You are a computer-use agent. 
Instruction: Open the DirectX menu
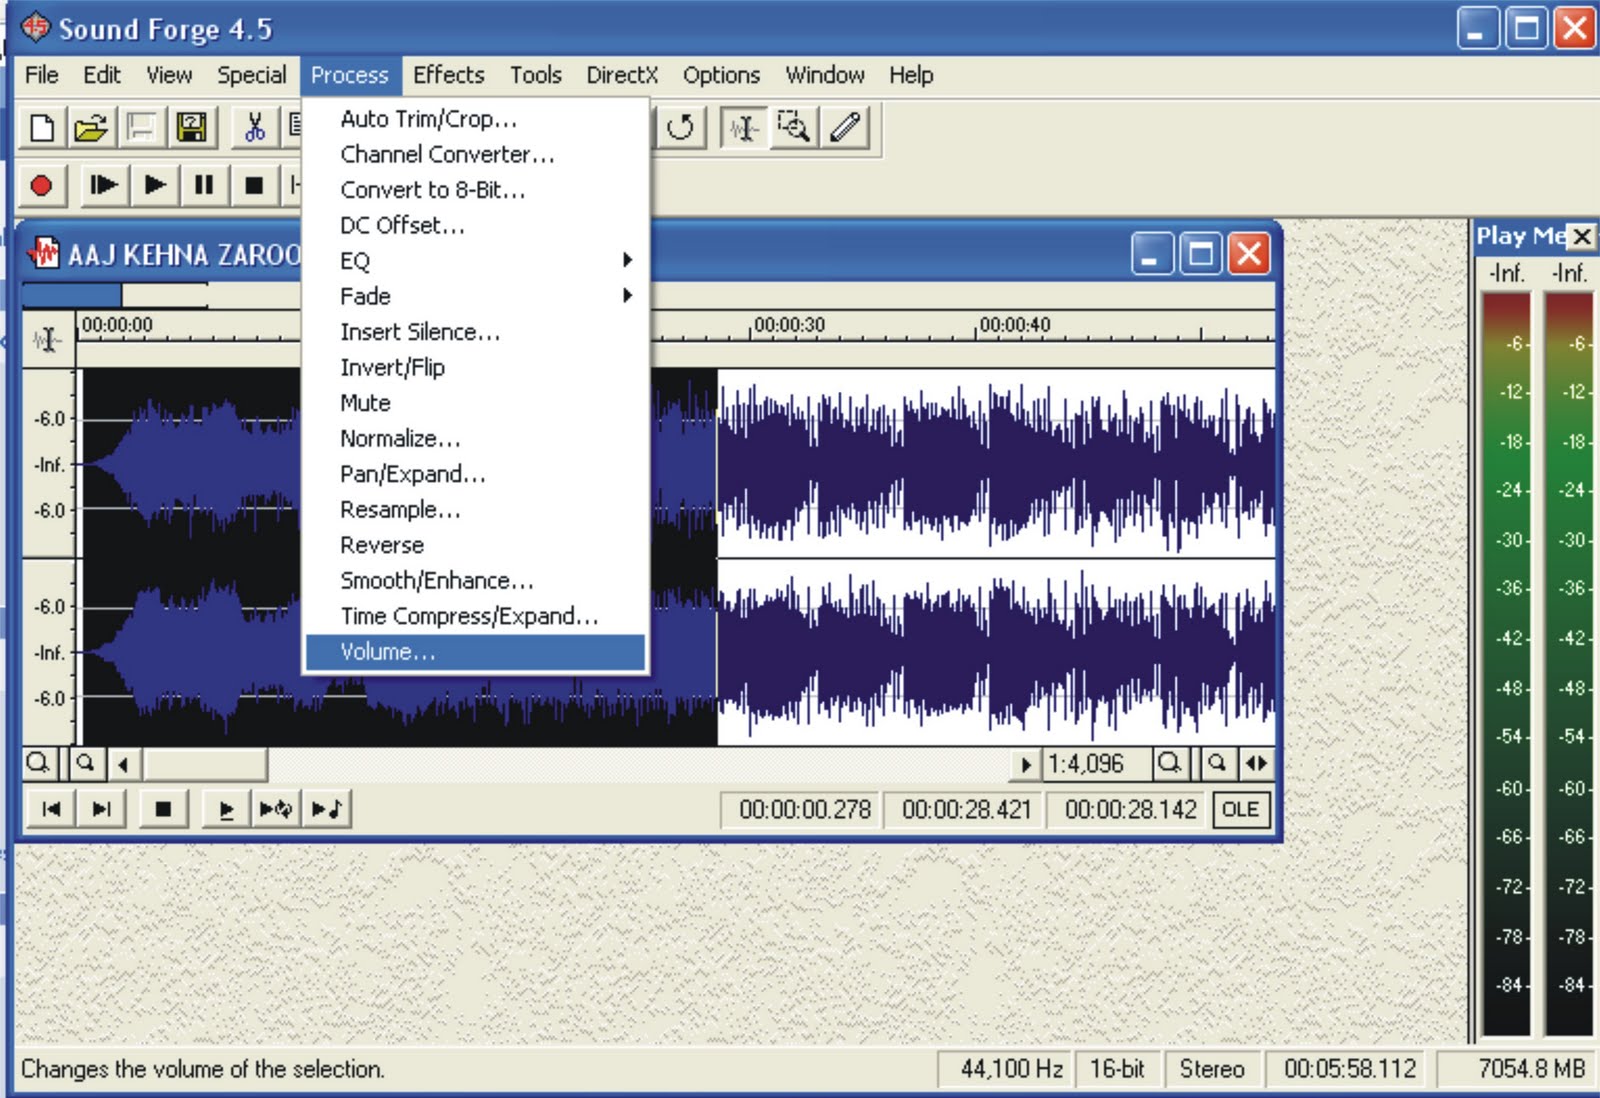point(622,75)
